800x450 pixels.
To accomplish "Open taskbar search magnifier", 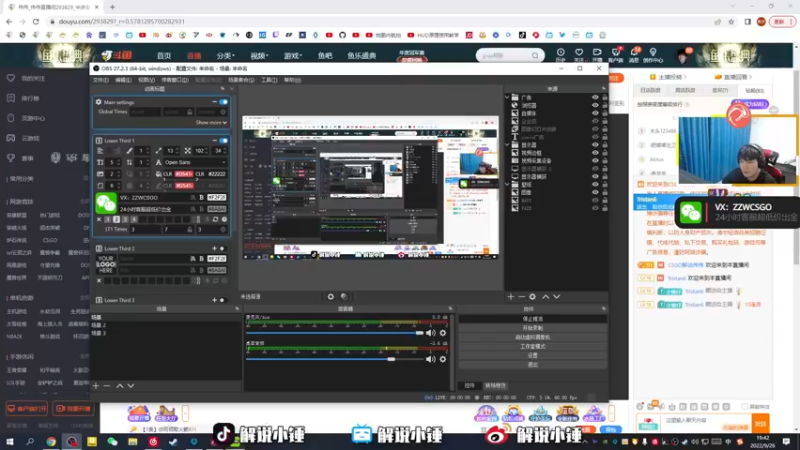I will click(x=30, y=441).
